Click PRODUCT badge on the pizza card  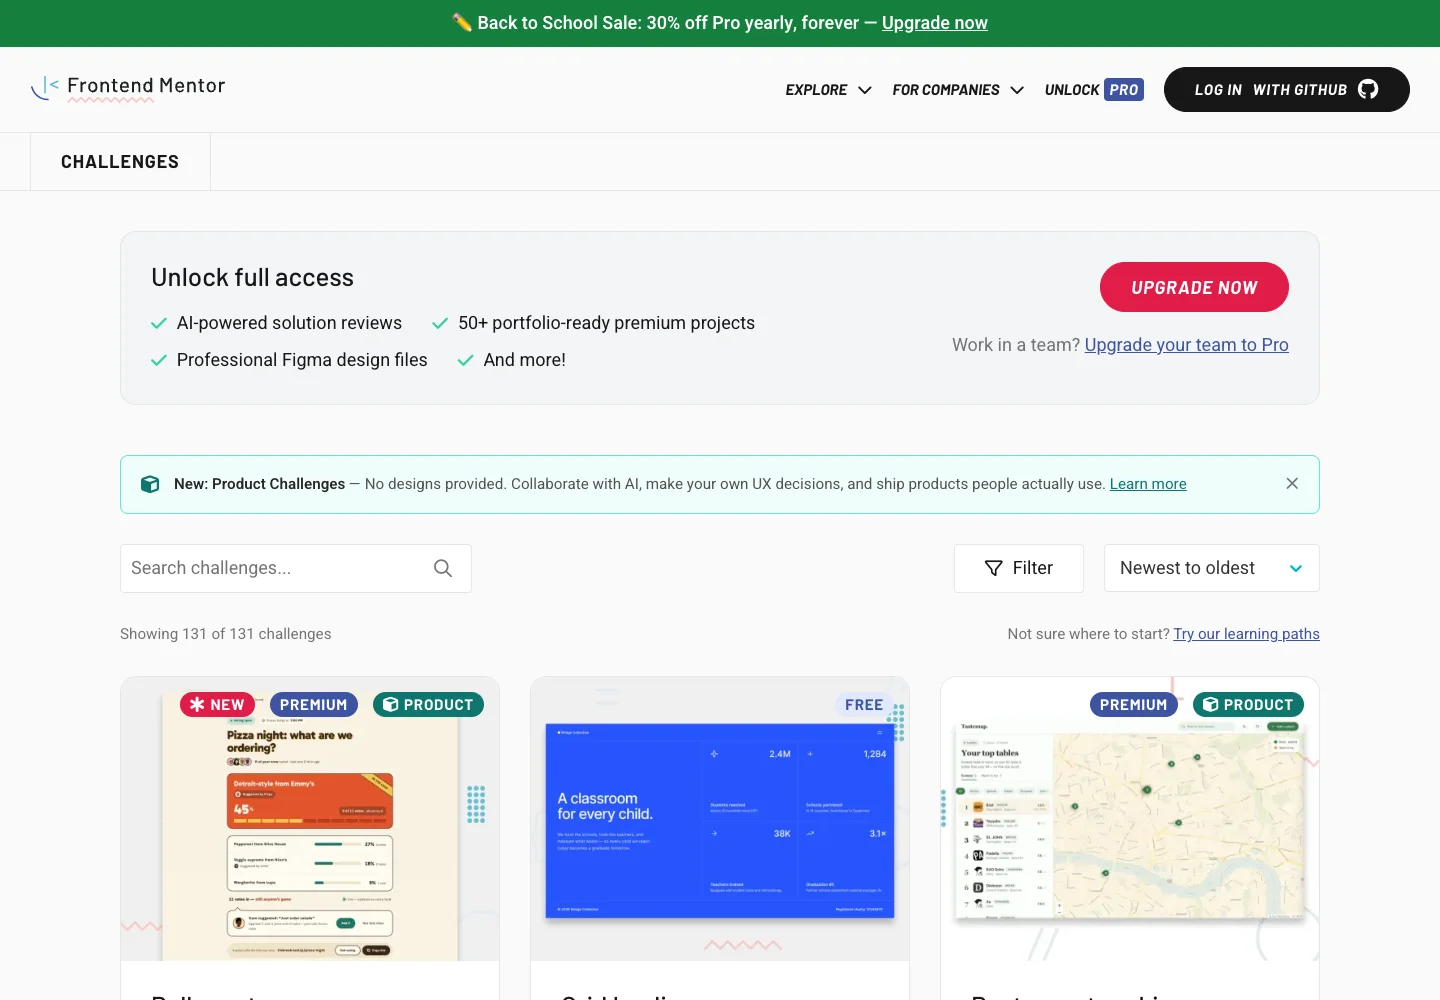tap(428, 704)
